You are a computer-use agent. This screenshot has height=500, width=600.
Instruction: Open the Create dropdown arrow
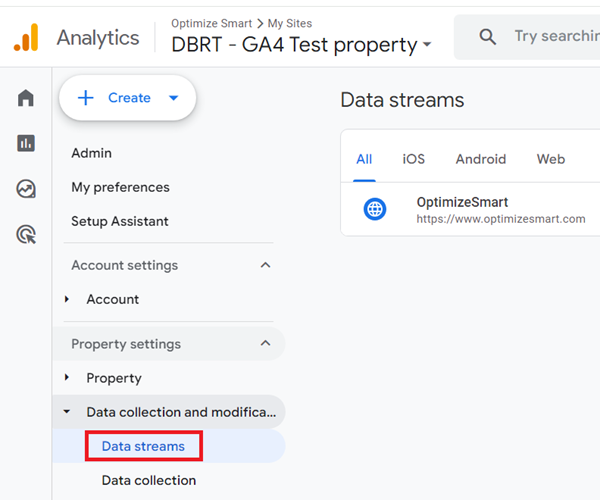[x=173, y=98]
